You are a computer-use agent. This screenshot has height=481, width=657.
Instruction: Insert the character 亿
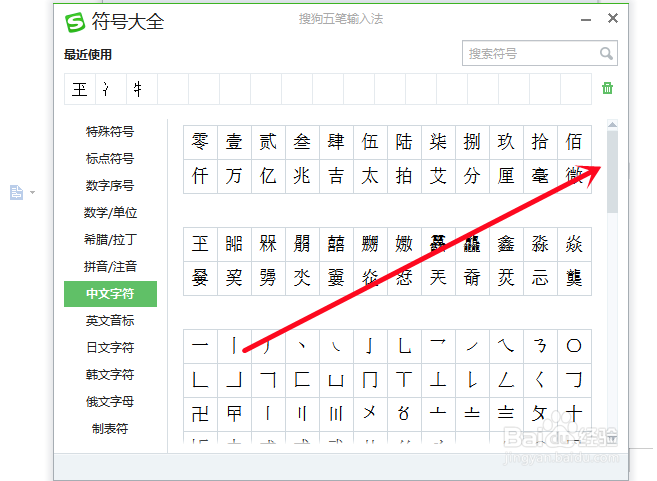[x=268, y=176]
